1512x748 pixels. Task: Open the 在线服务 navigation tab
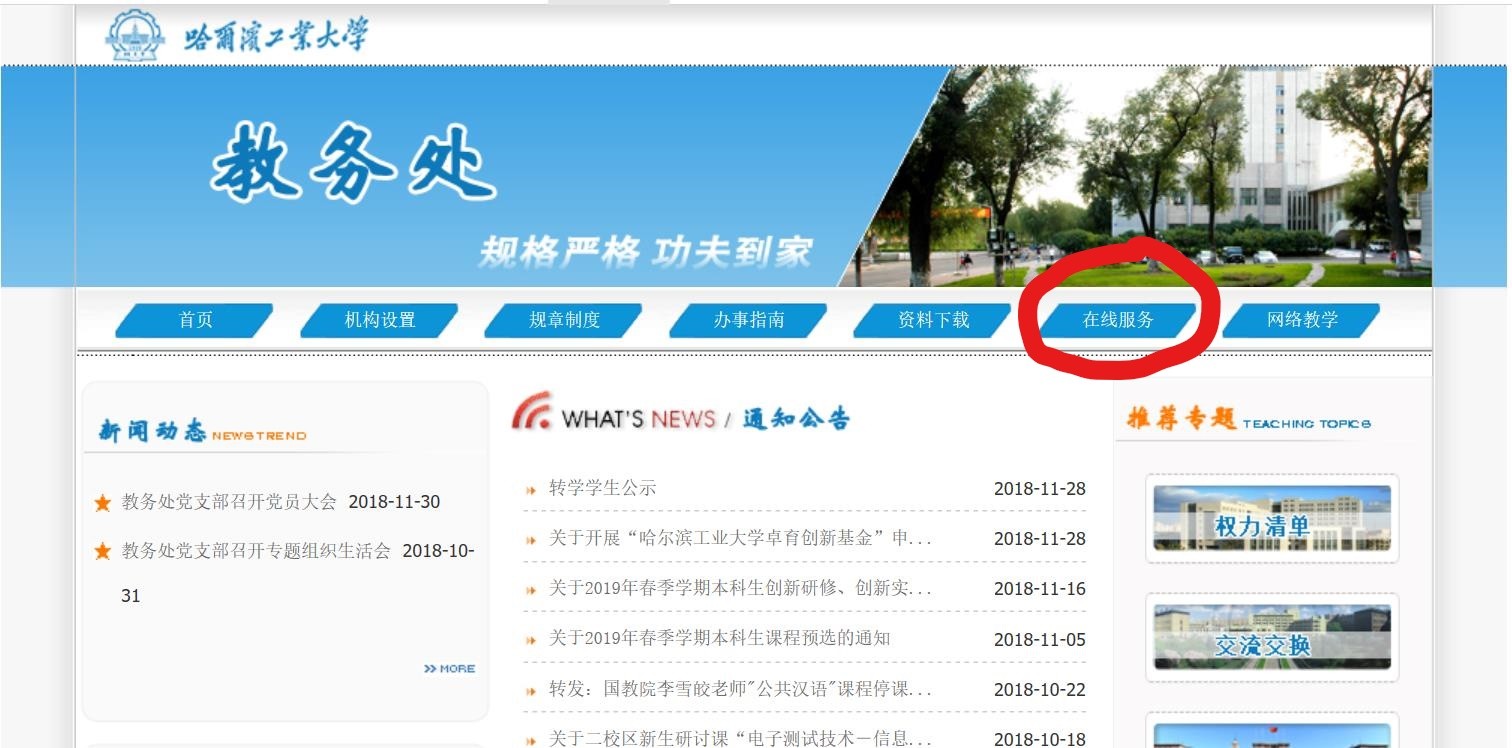tap(1118, 320)
